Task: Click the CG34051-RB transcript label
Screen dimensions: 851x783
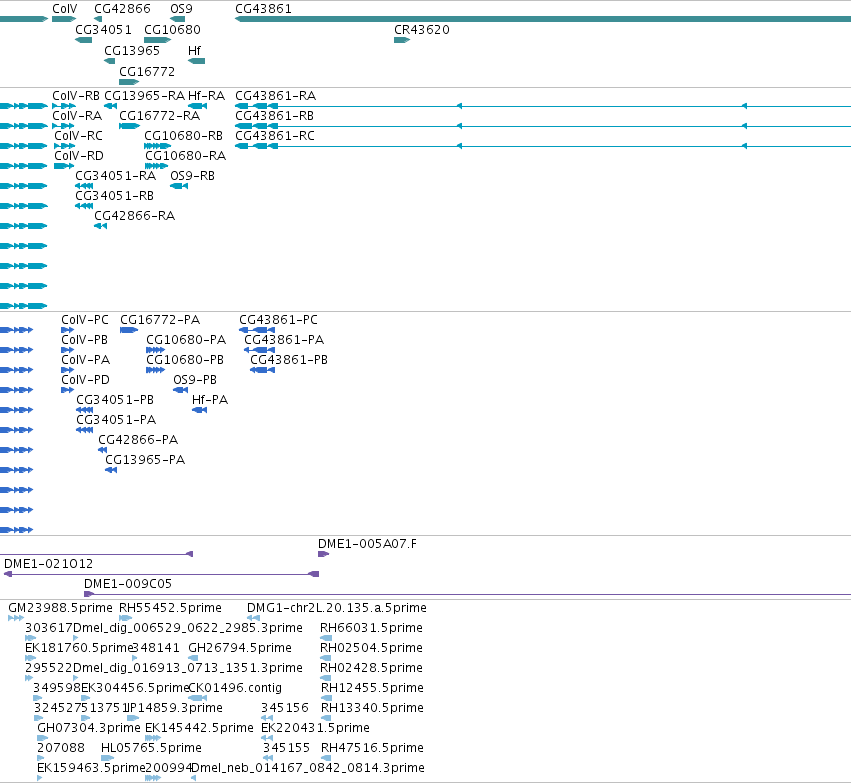Action: (115, 196)
